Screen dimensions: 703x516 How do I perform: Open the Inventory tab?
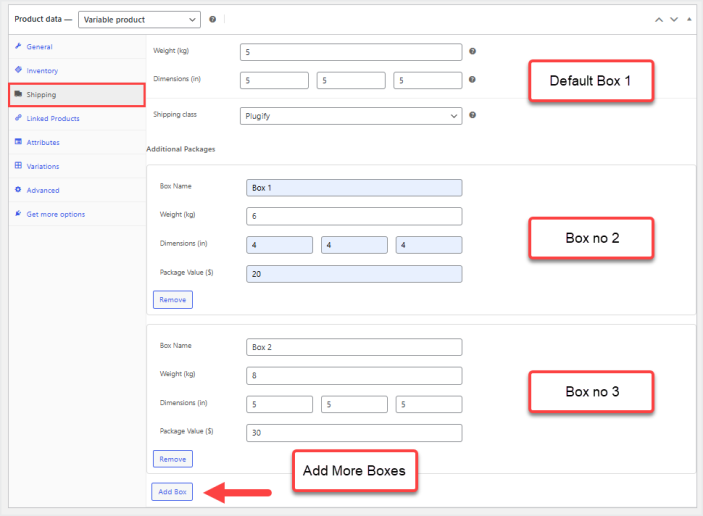pos(77,70)
